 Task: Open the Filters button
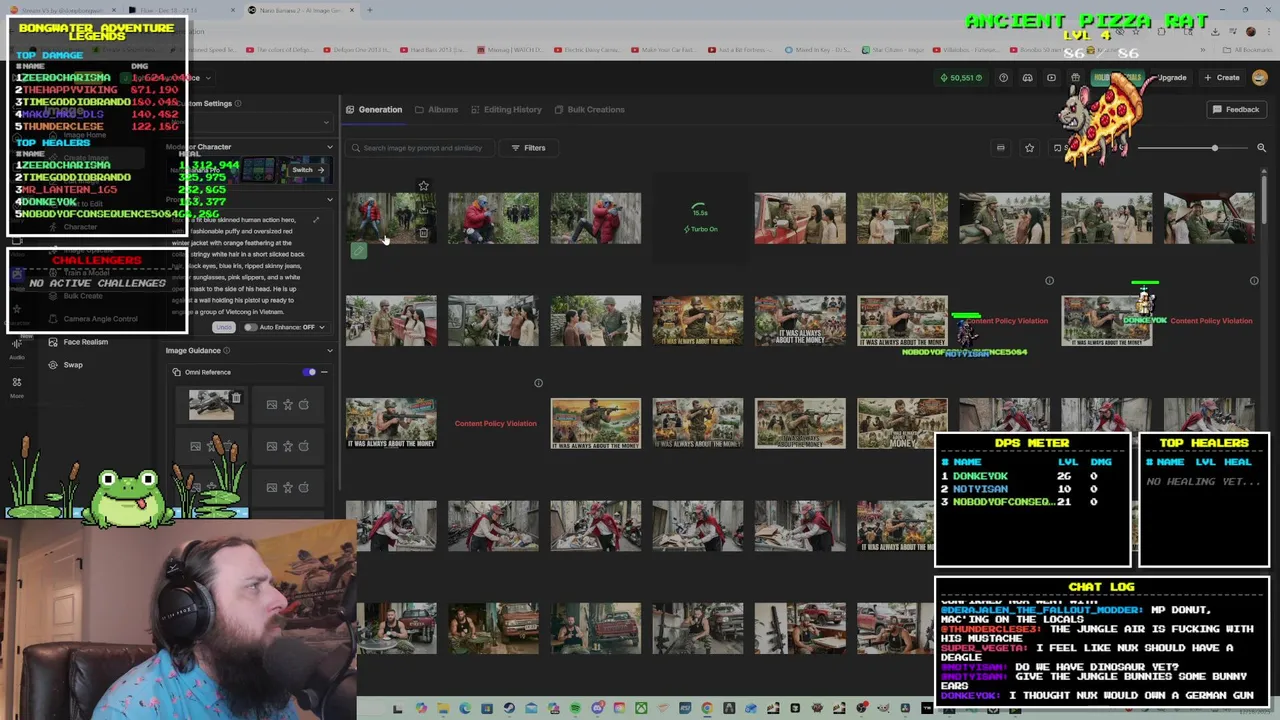(528, 148)
